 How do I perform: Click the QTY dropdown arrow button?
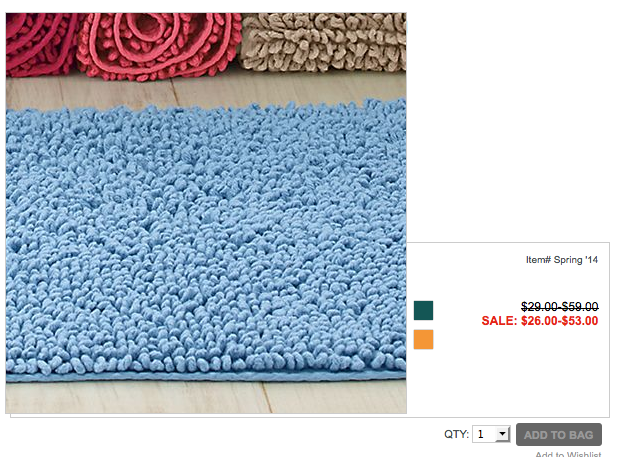(502, 434)
